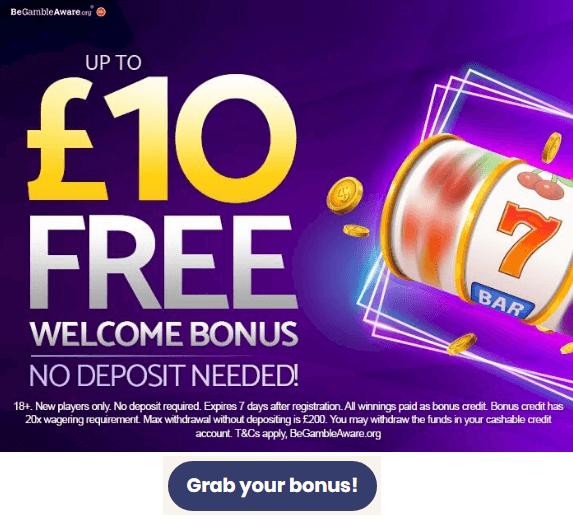
Task: Click the NO DEPOSIT NEEDED! text
Action: click(163, 375)
